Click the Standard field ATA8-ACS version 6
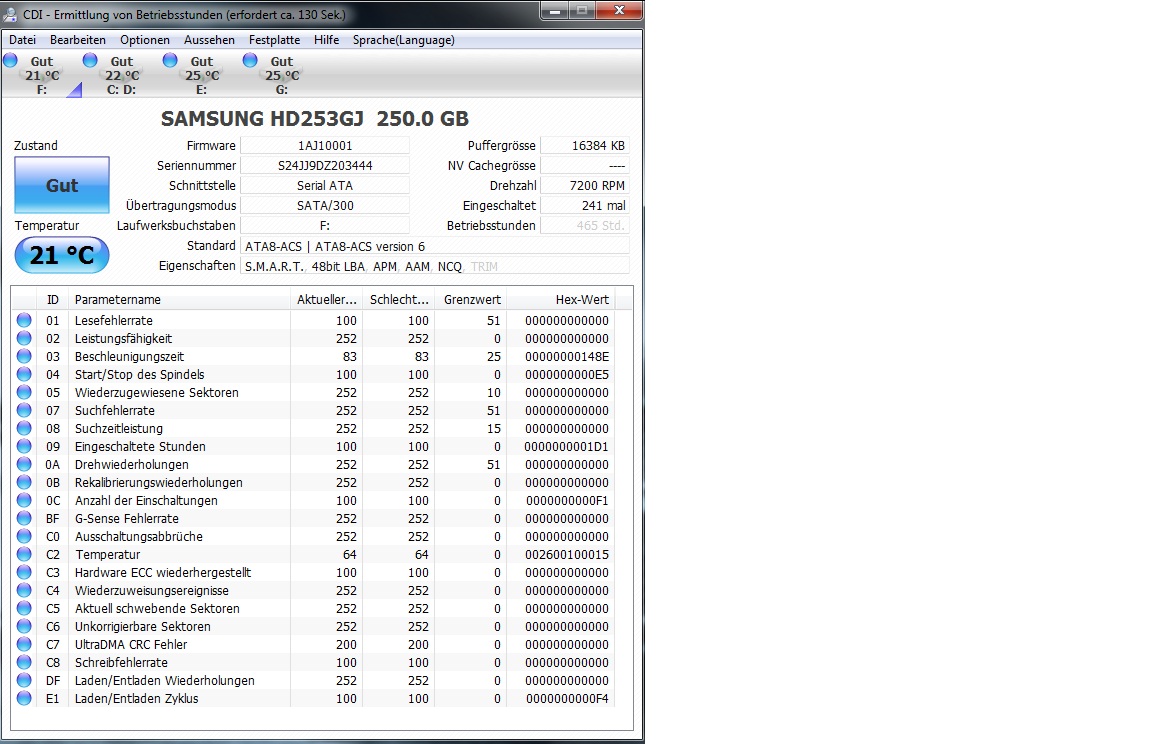 435,246
